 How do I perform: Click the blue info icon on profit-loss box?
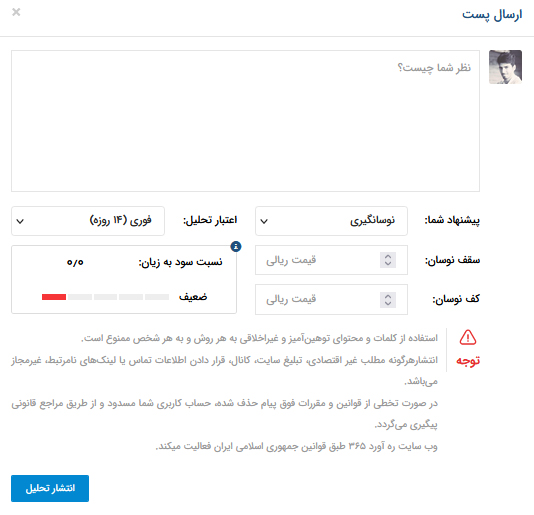click(236, 246)
